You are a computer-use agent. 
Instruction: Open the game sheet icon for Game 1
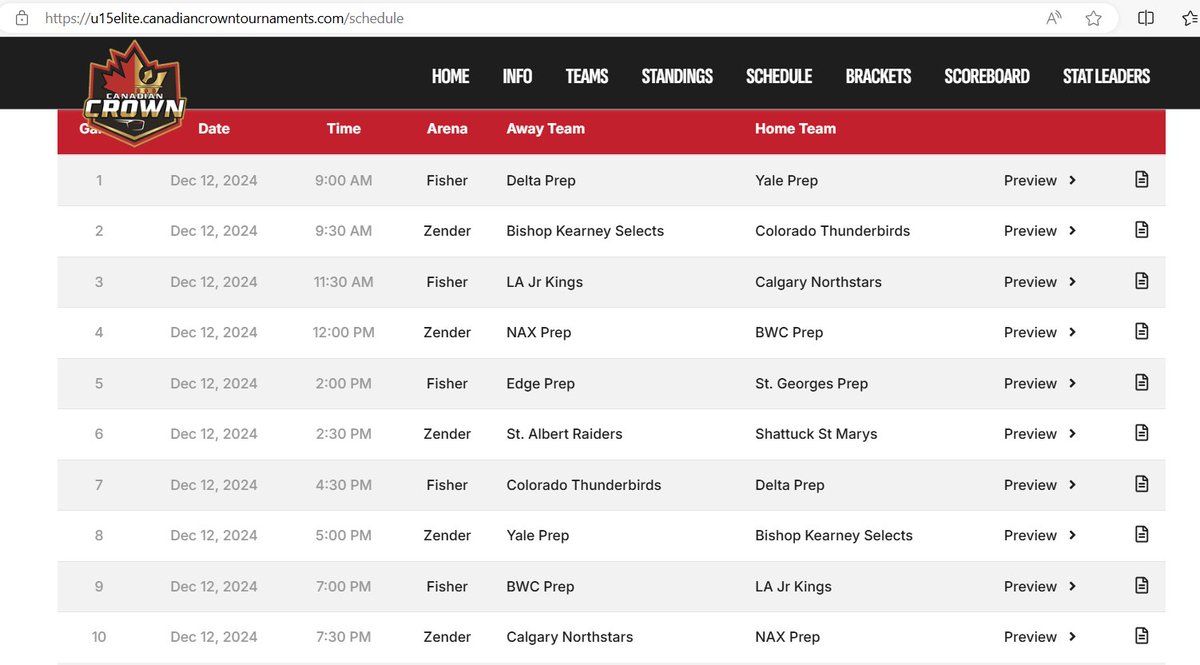1141,180
